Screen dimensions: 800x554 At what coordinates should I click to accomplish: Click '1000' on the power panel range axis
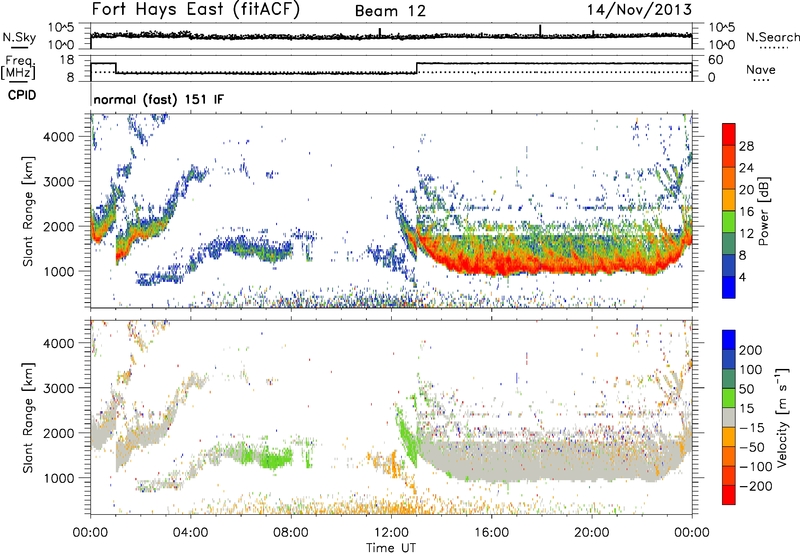tap(59, 271)
